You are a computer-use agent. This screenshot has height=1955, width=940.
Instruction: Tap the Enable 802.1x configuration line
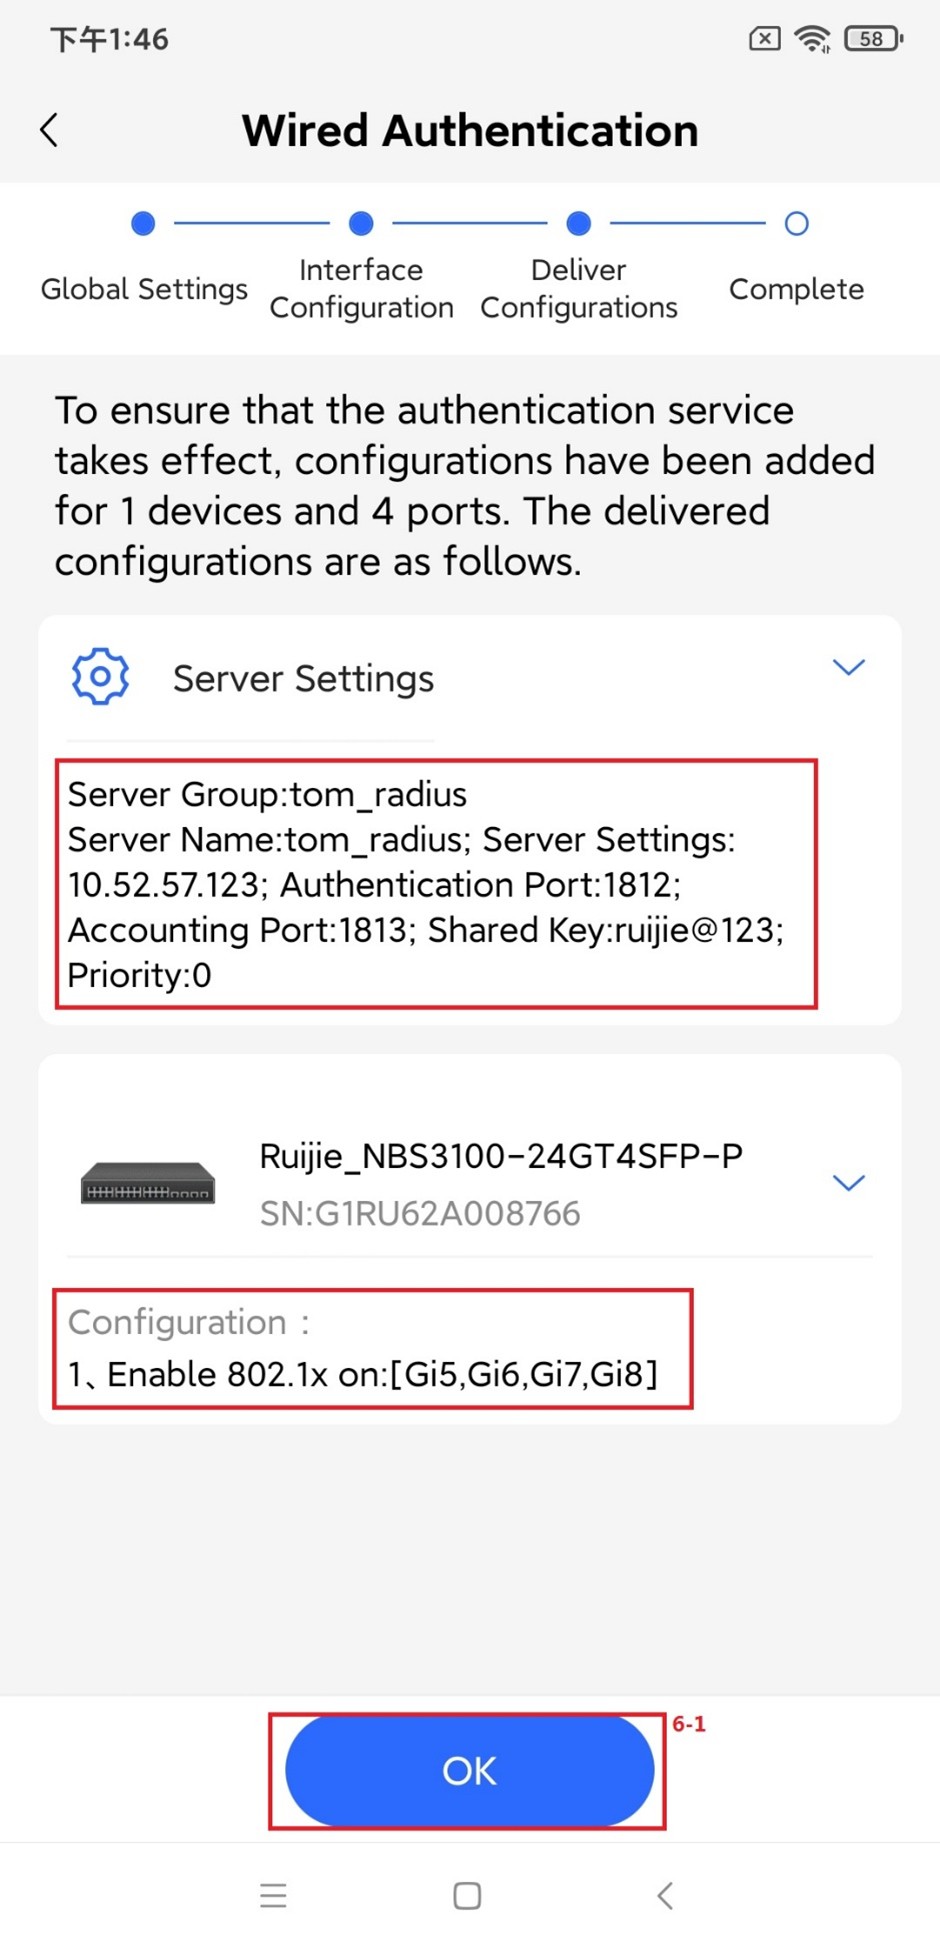coord(362,1374)
